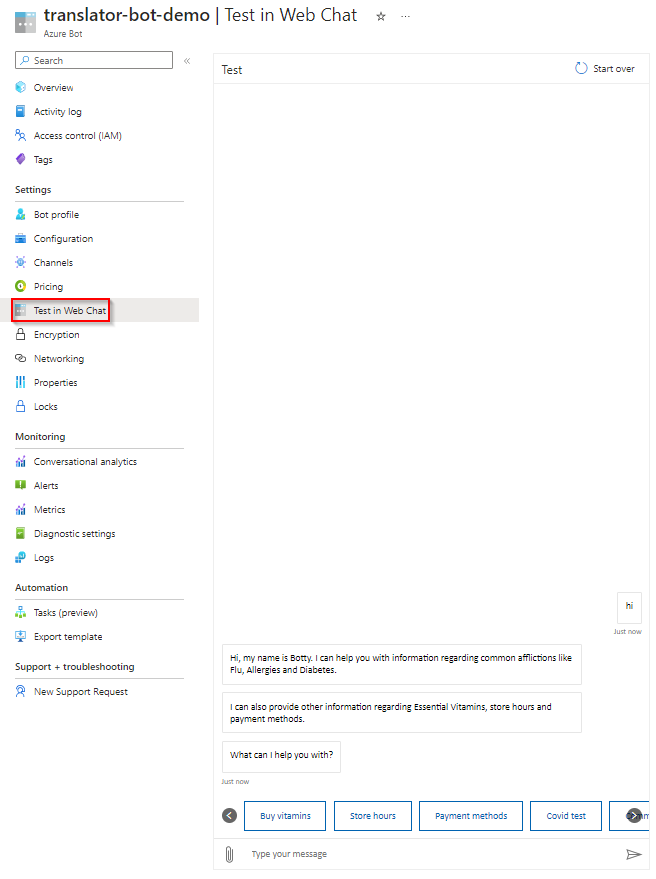Send message with the paper plane icon
Screen dimensions: 656x879
634,854
